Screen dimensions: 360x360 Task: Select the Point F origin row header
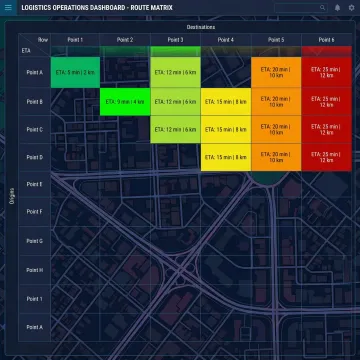click(35, 212)
